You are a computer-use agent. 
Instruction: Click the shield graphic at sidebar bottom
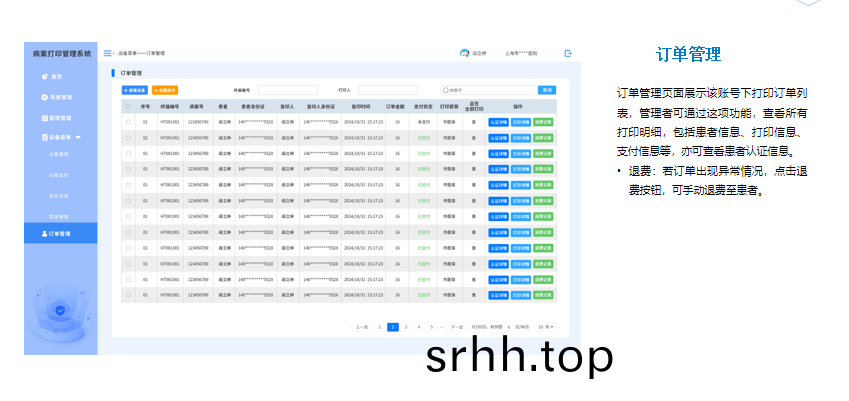61,309
